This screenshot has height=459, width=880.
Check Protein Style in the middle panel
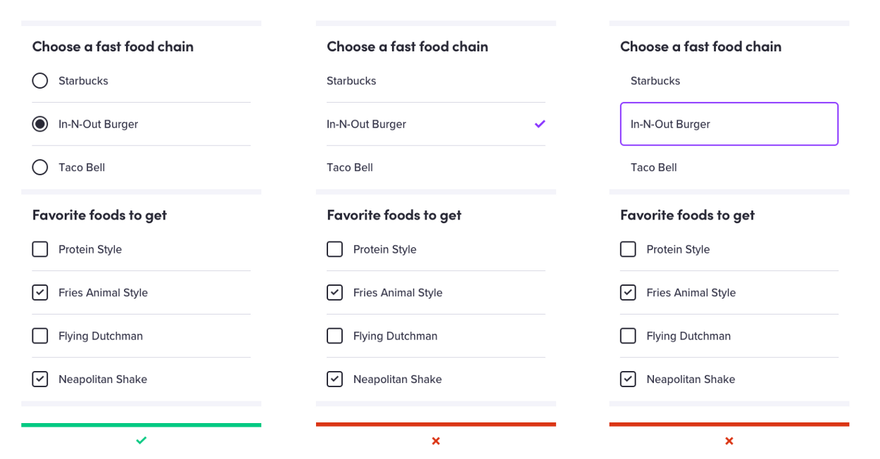click(x=335, y=249)
